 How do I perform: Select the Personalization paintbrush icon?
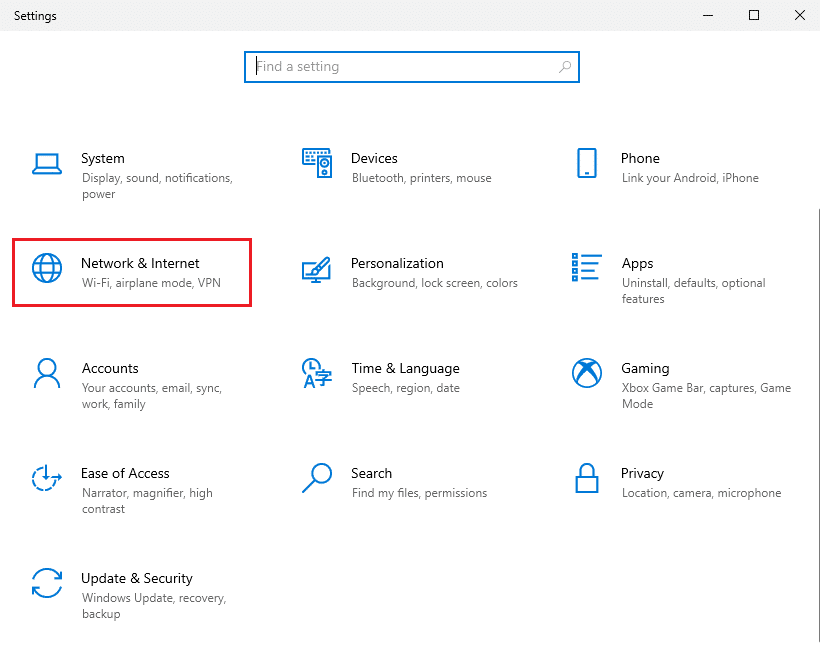tap(317, 271)
